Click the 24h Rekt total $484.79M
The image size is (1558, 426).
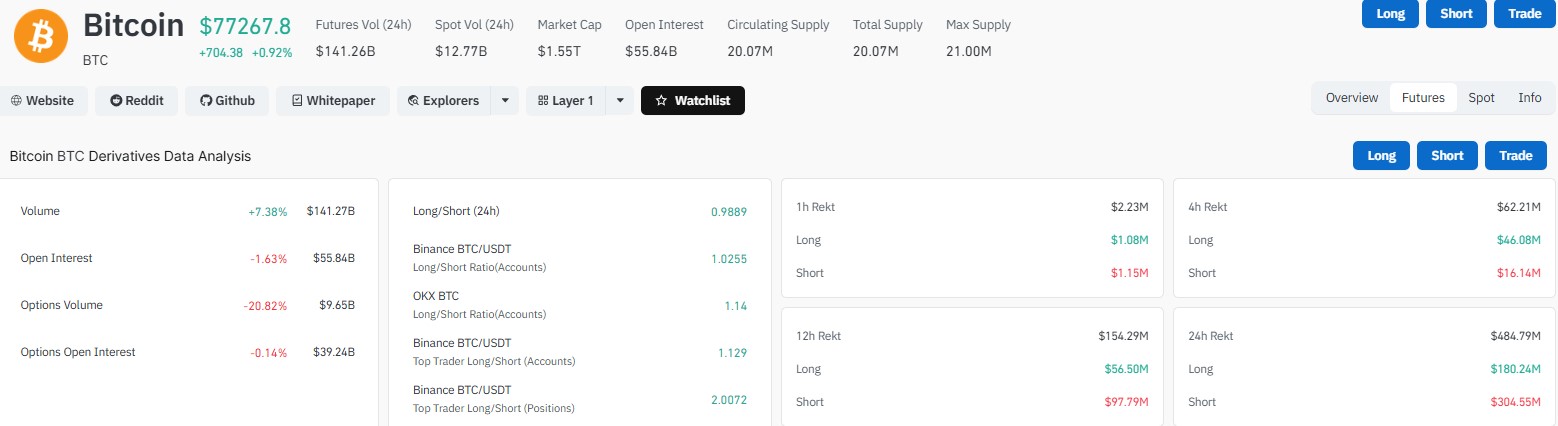(x=1516, y=336)
